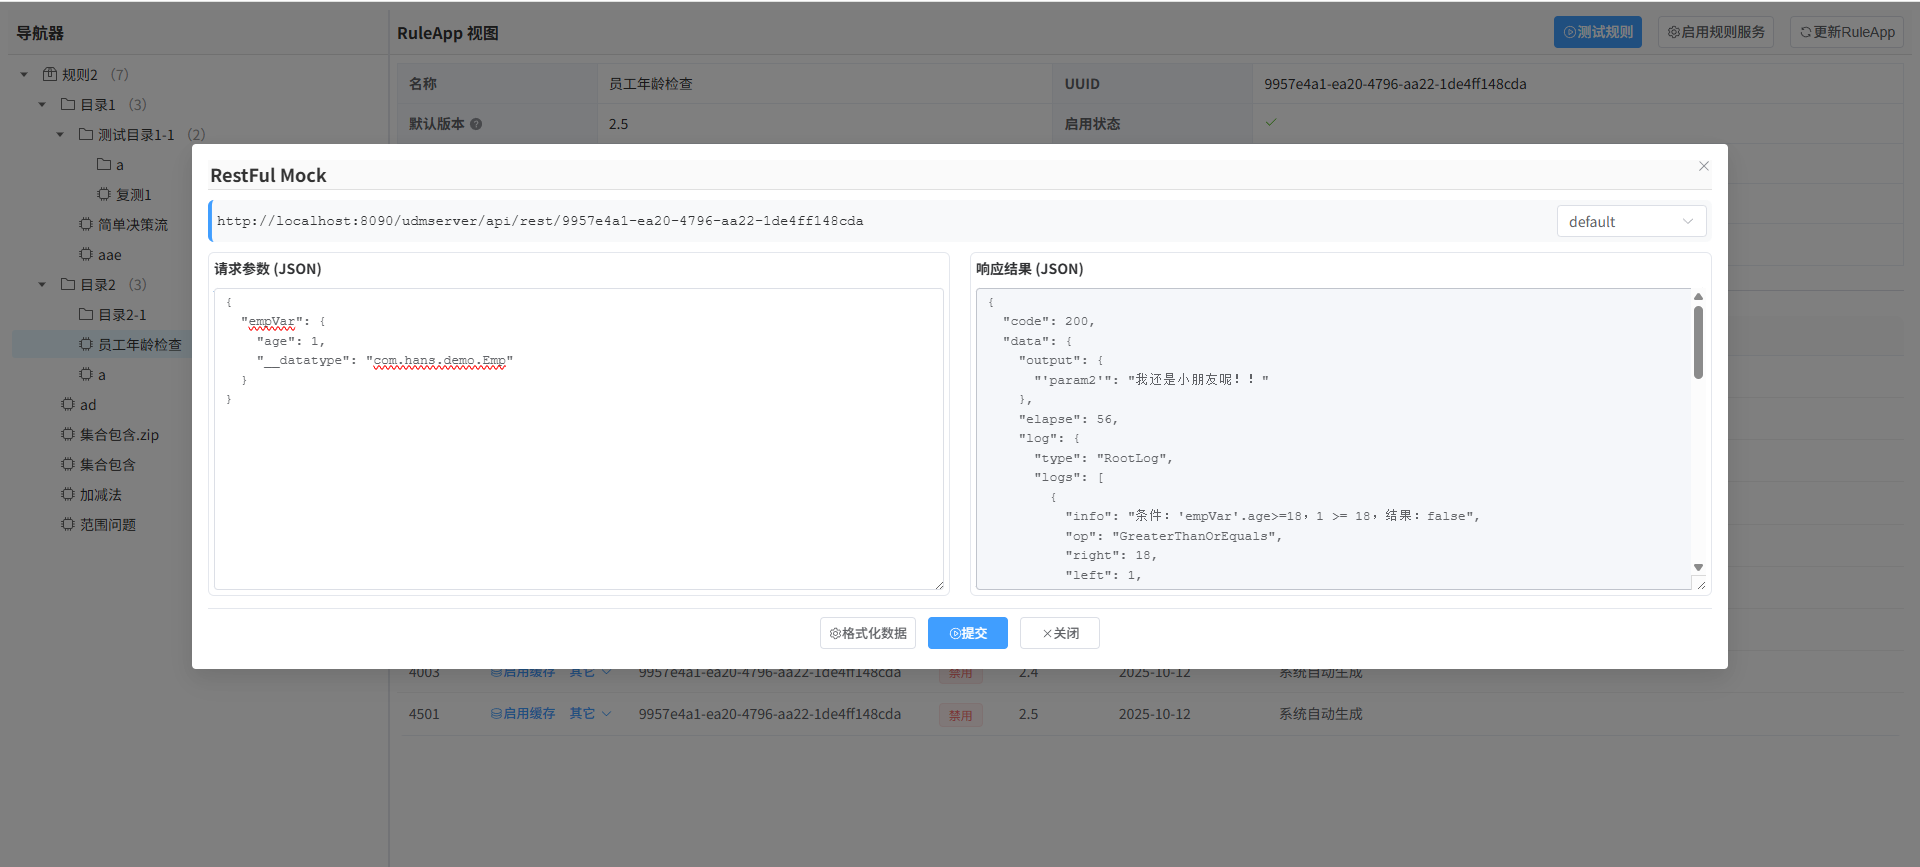Viewport: 1920px width, 867px height.
Task: Click the 范围问题 rule icon
Action: (x=68, y=524)
